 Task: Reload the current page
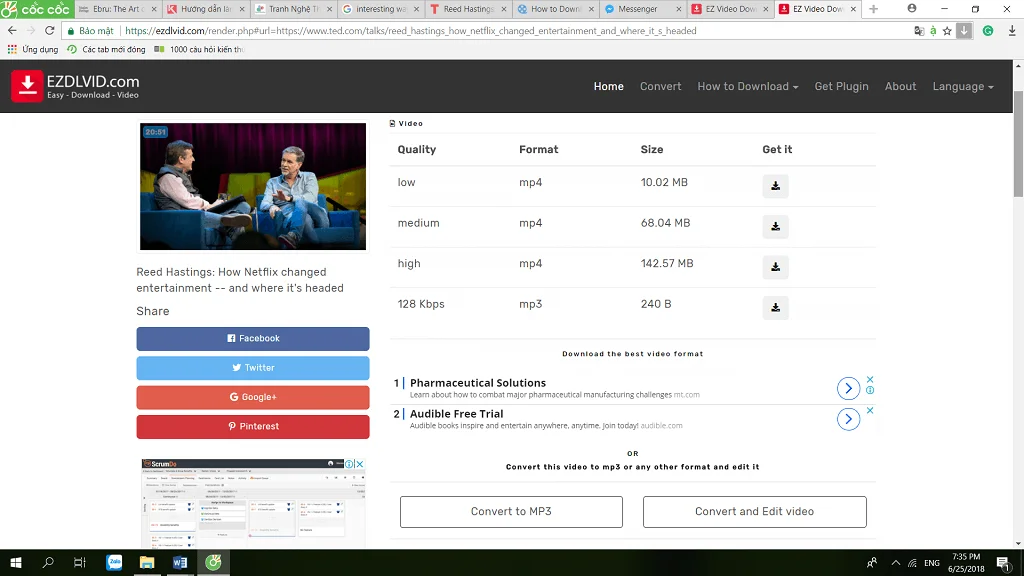(50, 31)
